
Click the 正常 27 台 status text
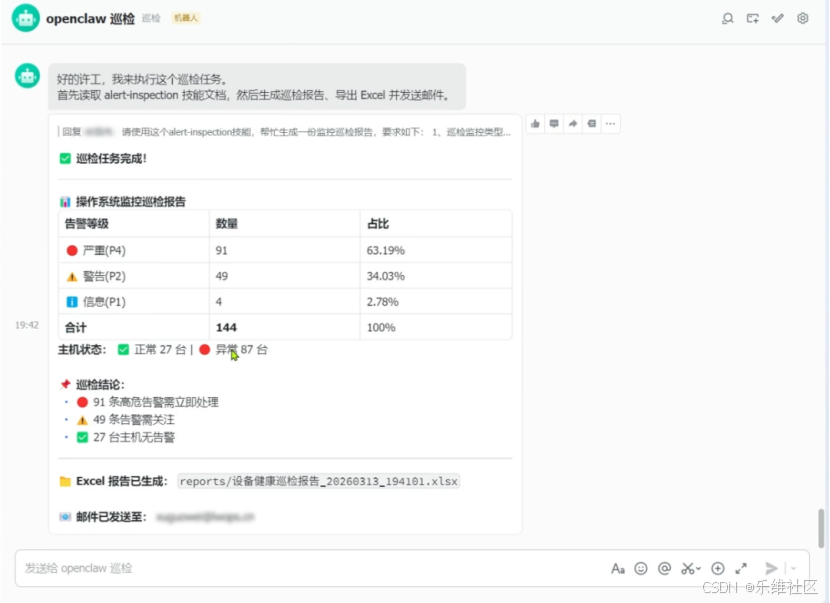(x=160, y=349)
